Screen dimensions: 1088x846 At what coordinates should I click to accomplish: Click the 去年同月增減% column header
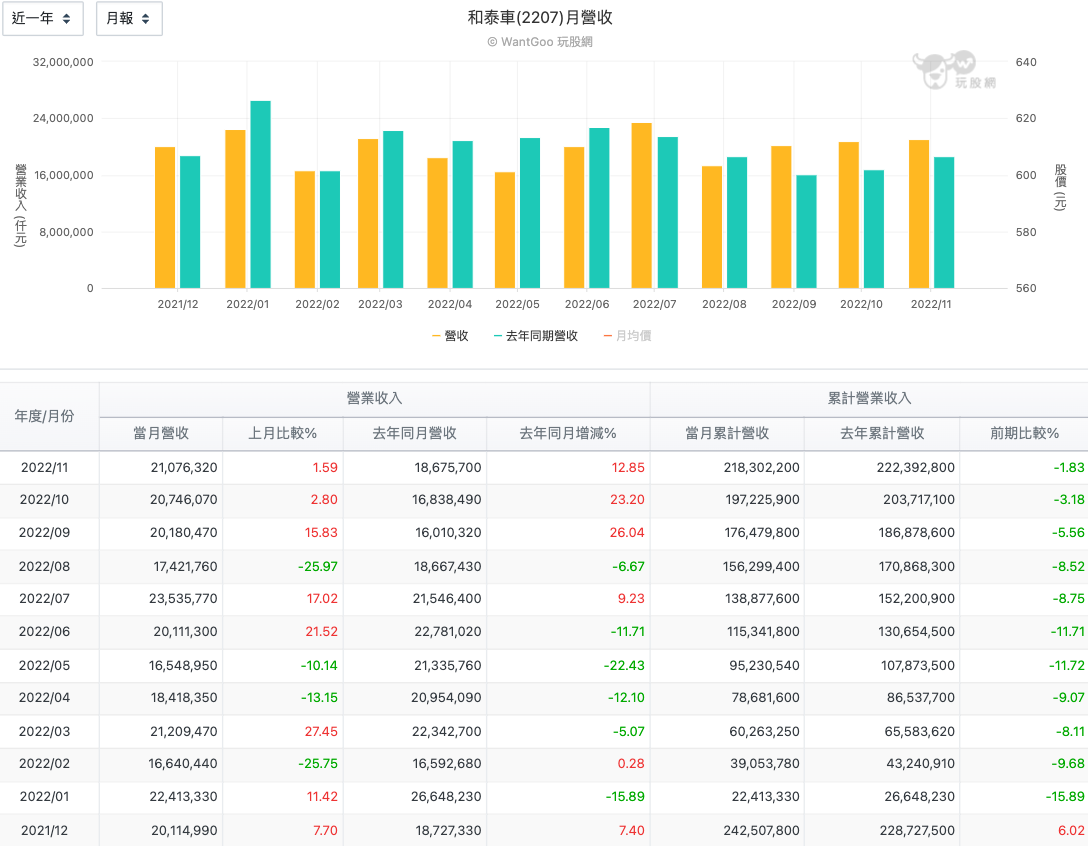point(568,433)
